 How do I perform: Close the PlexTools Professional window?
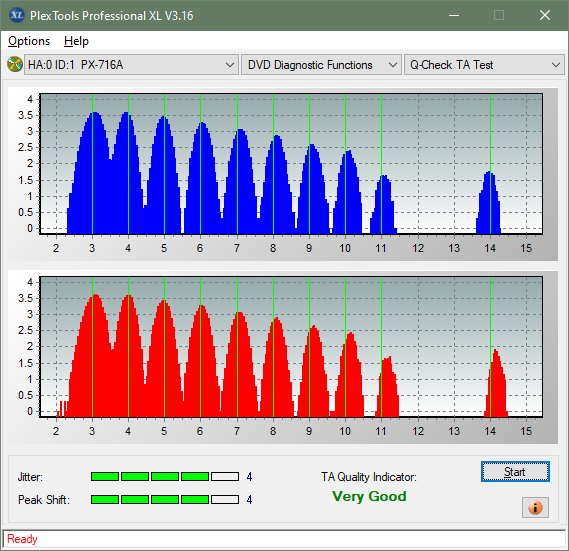click(x=545, y=16)
